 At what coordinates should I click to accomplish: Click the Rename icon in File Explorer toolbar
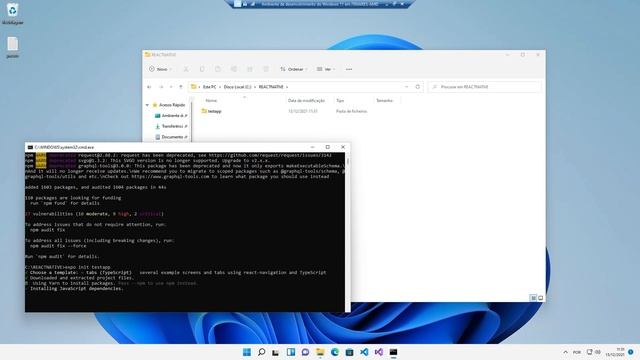coord(234,69)
